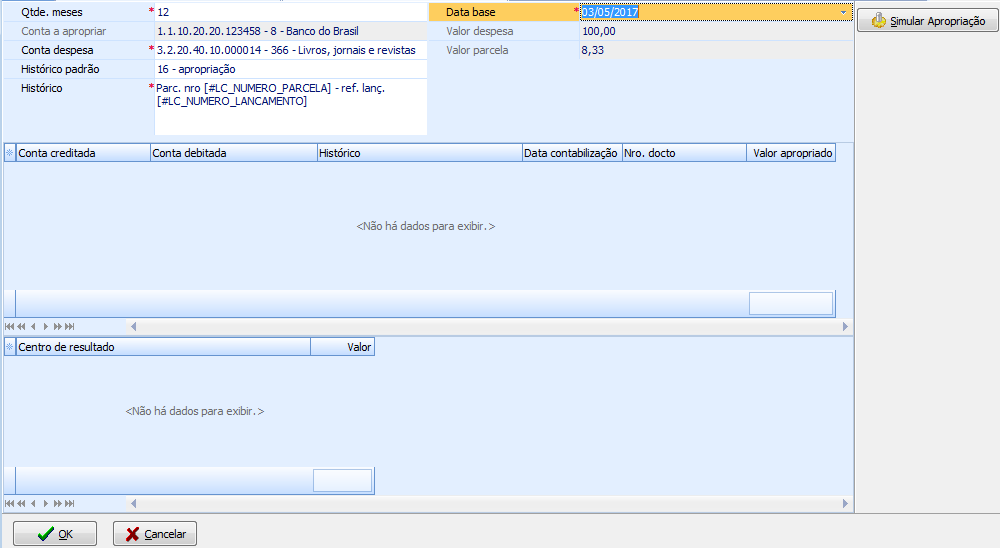1000x548 pixels.
Task: Focus the Qtde. meses field
Action: point(291,12)
